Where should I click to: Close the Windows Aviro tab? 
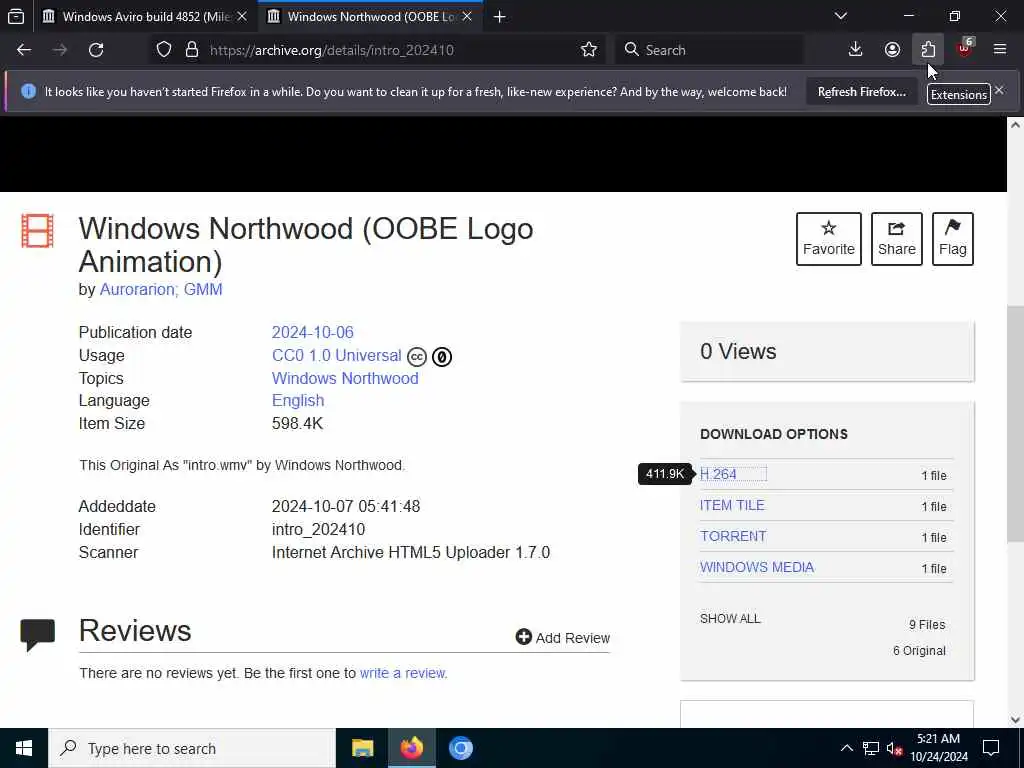pyautogui.click(x=242, y=17)
